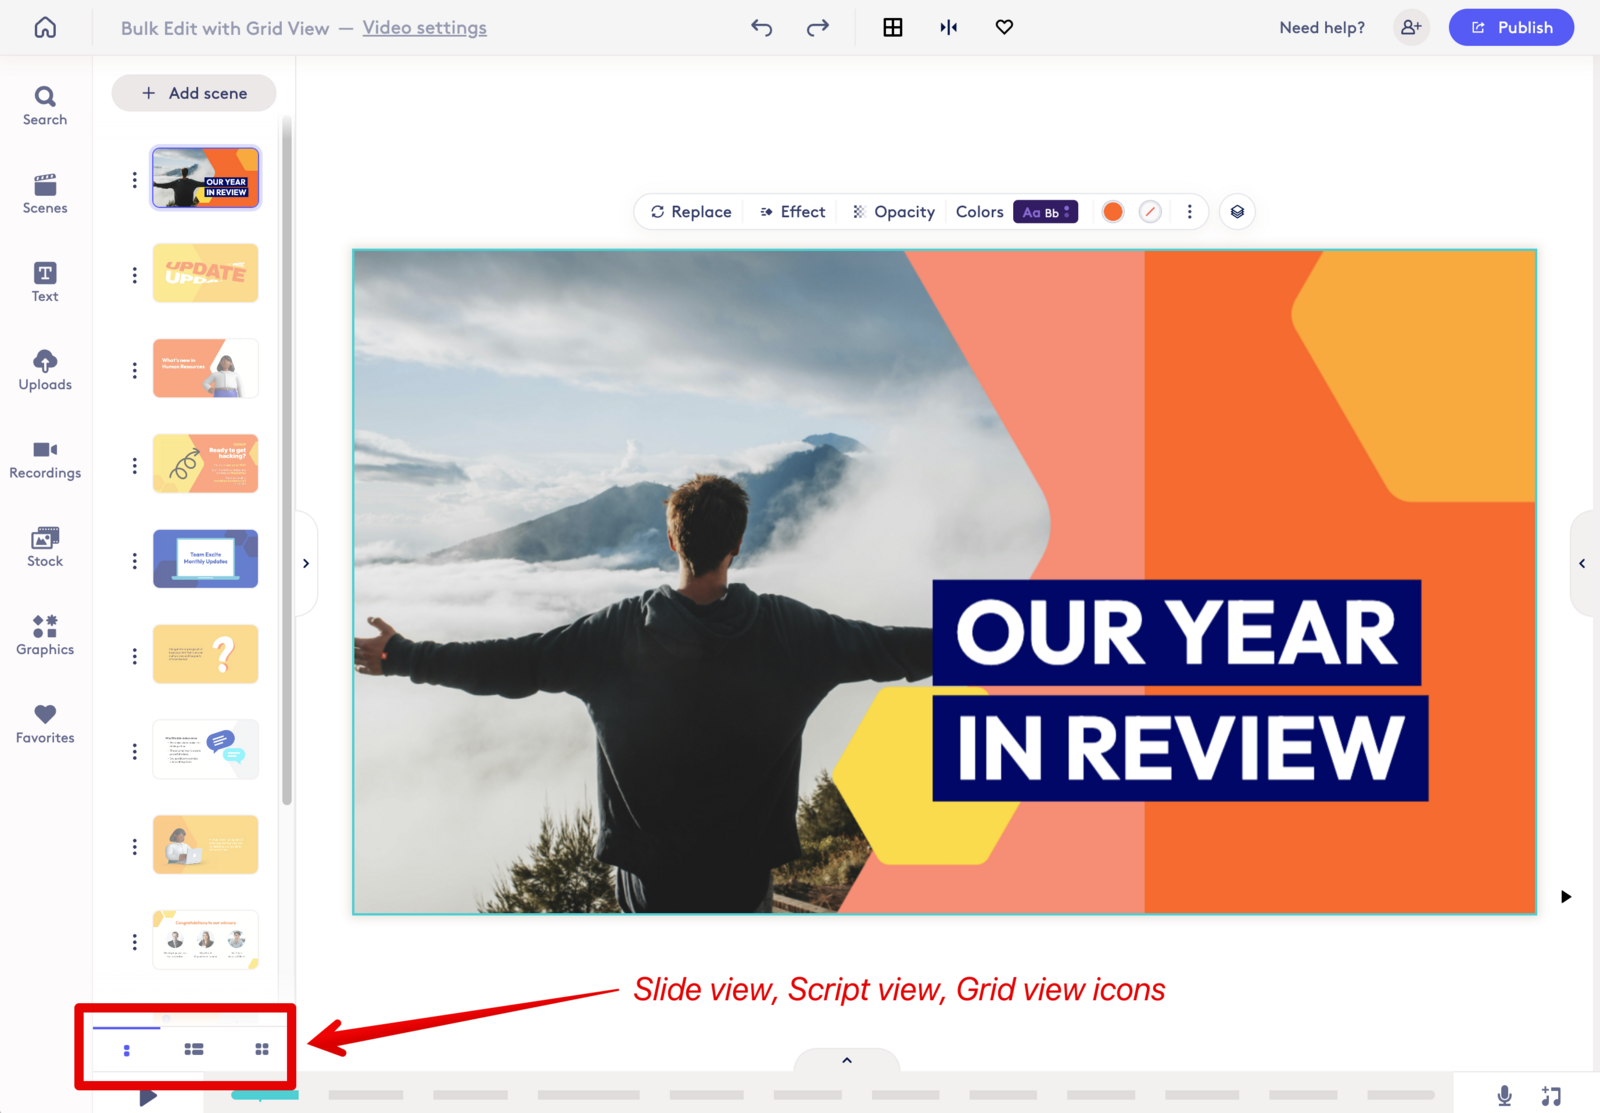Select the Our Year in Review thumbnail
The width and height of the screenshot is (1600, 1113).
(206, 178)
